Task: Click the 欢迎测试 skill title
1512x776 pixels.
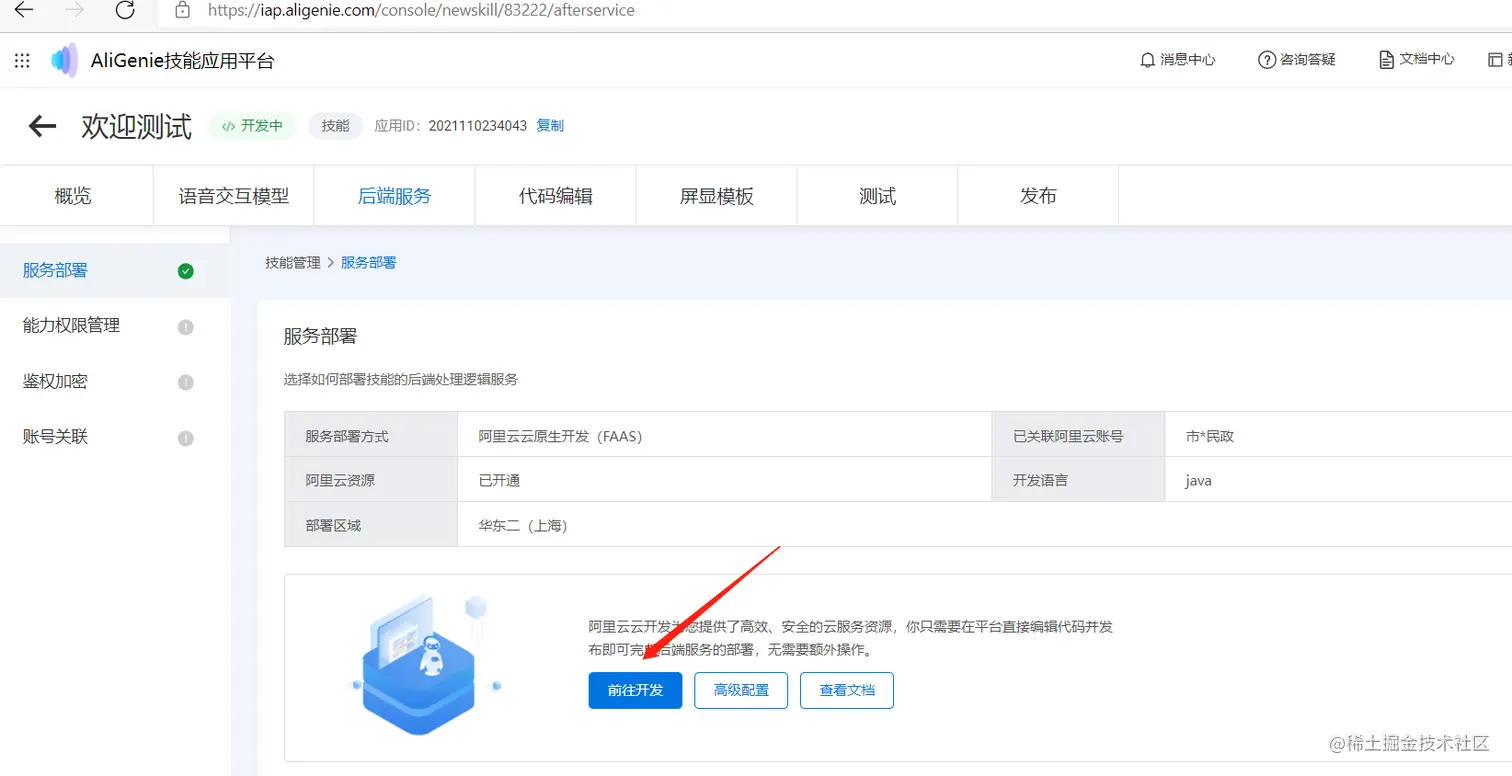Action: coord(137,127)
